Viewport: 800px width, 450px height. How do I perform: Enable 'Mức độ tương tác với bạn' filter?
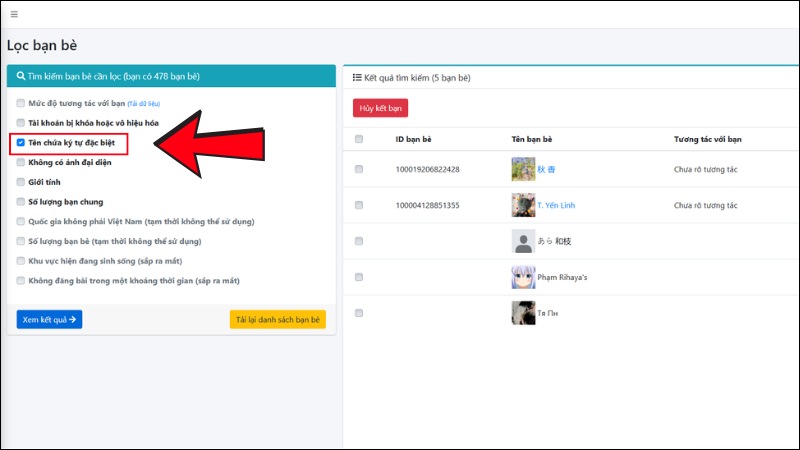pos(21,103)
